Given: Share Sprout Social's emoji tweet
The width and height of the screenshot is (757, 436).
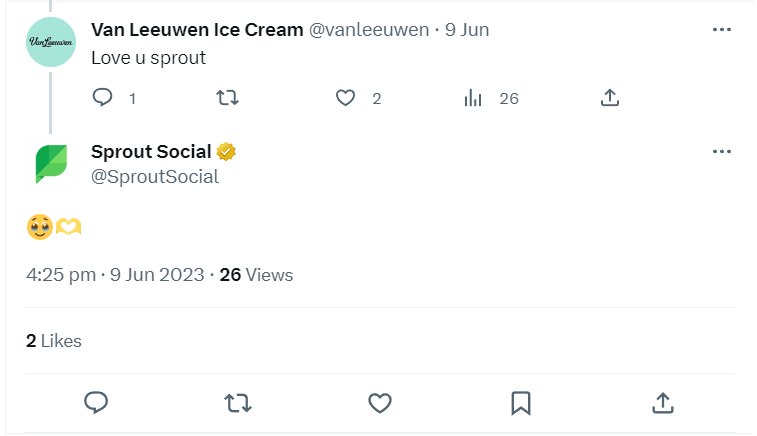Looking at the screenshot, I should click(662, 402).
